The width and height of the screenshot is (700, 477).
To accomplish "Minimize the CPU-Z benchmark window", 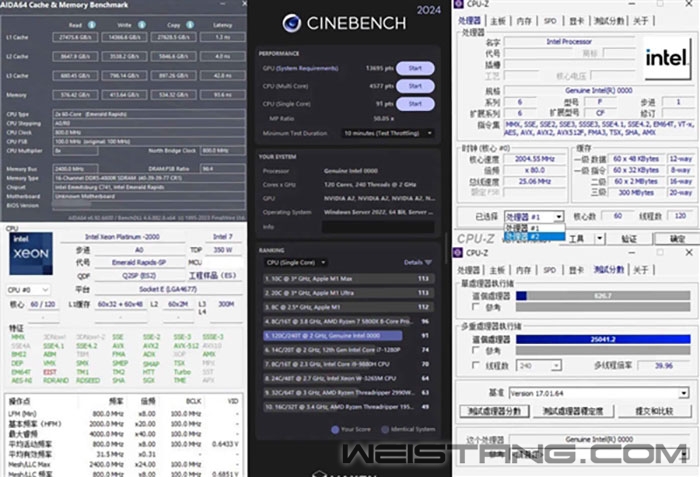I will (631, 253).
